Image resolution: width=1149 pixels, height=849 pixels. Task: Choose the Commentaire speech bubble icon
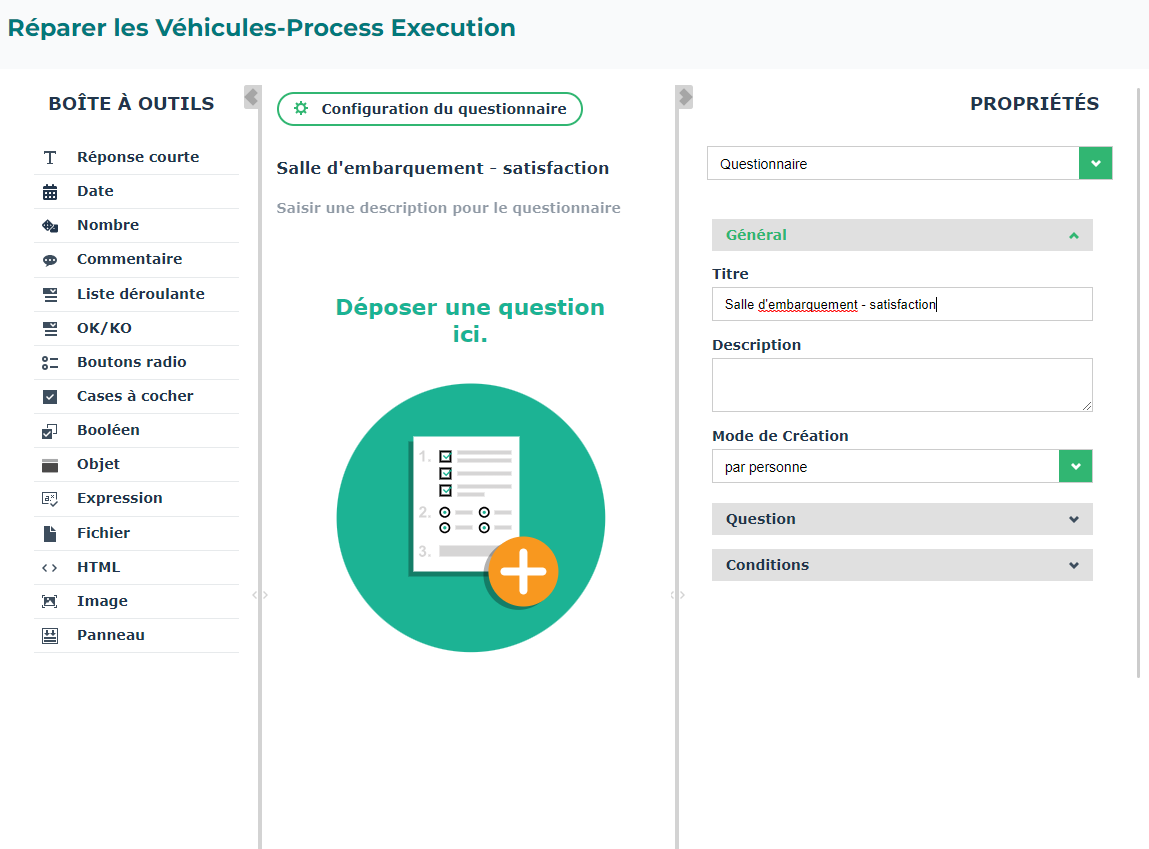50,260
